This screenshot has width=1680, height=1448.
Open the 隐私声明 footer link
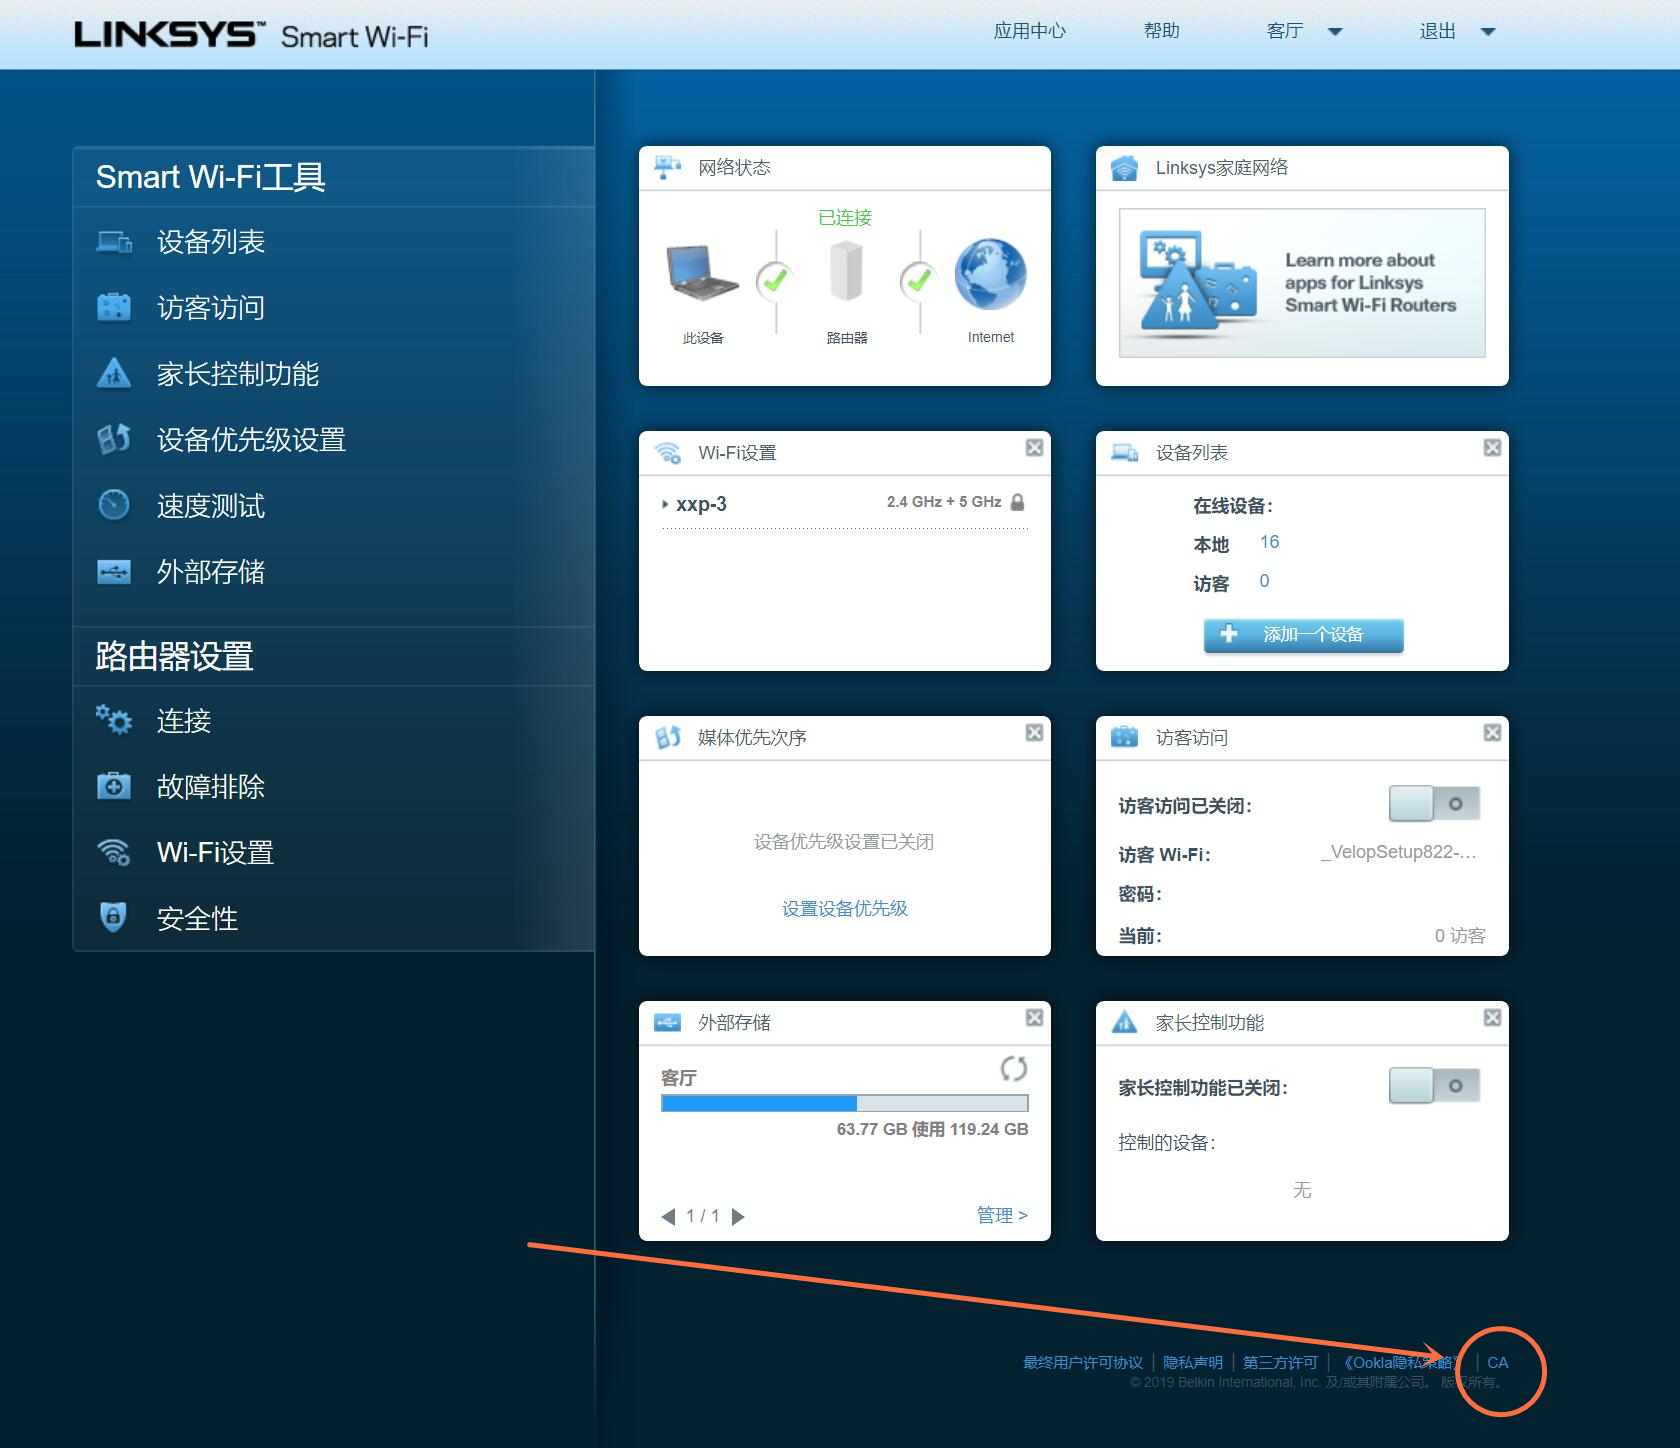tap(1192, 1362)
